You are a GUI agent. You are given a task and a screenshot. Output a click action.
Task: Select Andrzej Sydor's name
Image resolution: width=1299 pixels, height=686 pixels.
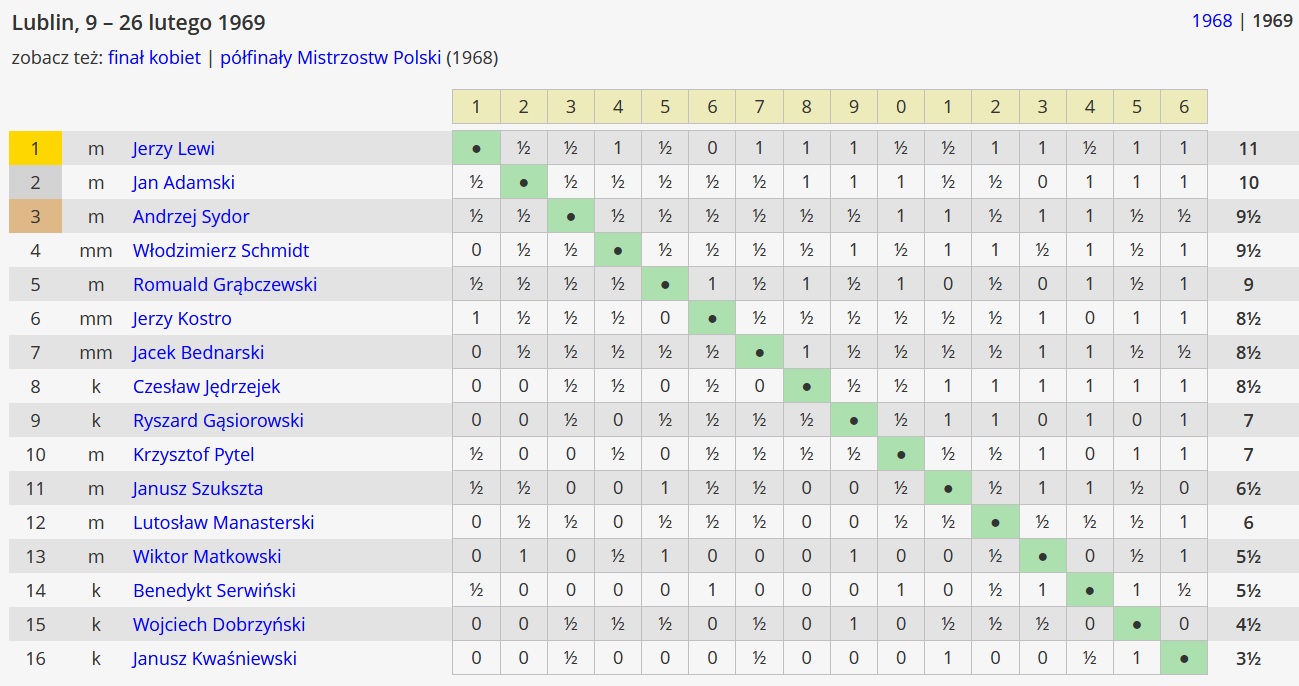(191, 217)
